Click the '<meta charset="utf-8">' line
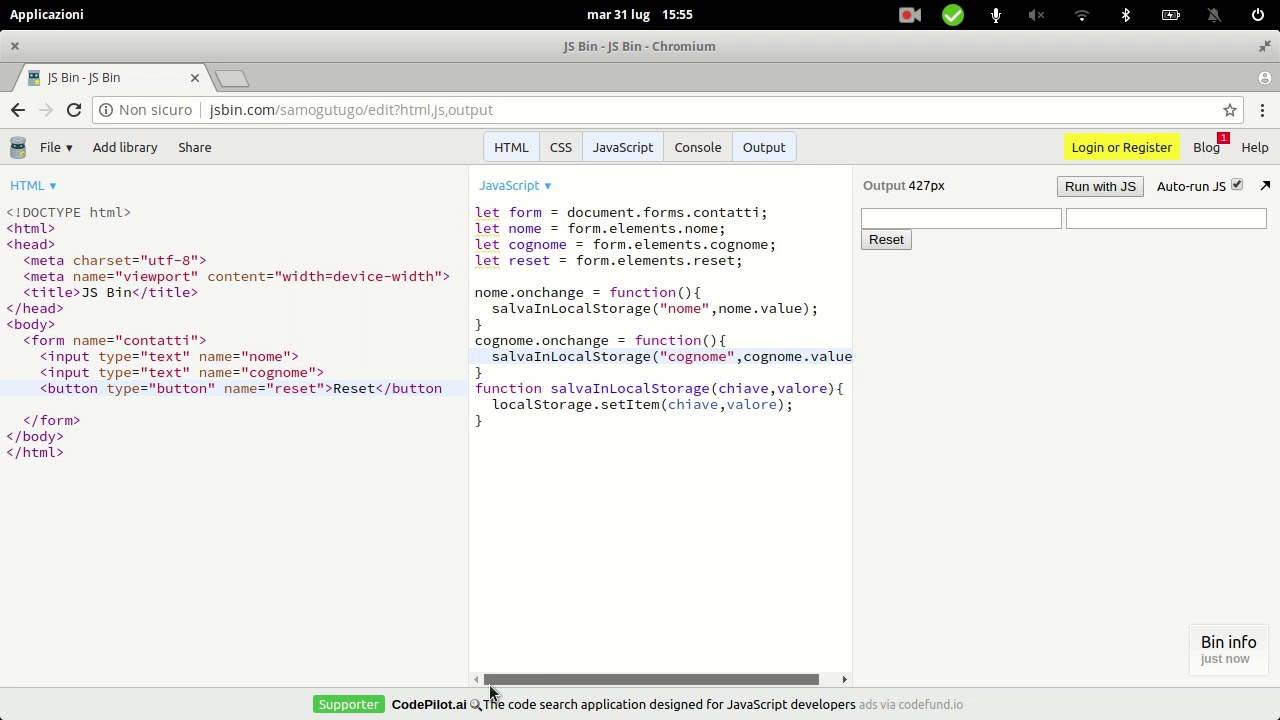Image resolution: width=1280 pixels, height=720 pixels. coord(115,260)
